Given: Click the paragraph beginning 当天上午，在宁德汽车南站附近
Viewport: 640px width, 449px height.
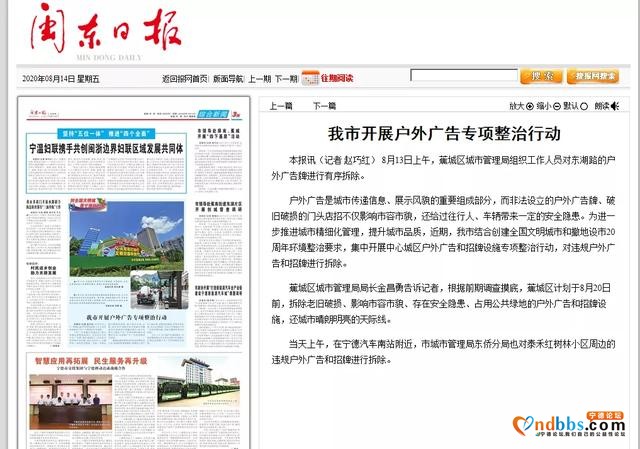Looking at the screenshot, I should [x=443, y=352].
